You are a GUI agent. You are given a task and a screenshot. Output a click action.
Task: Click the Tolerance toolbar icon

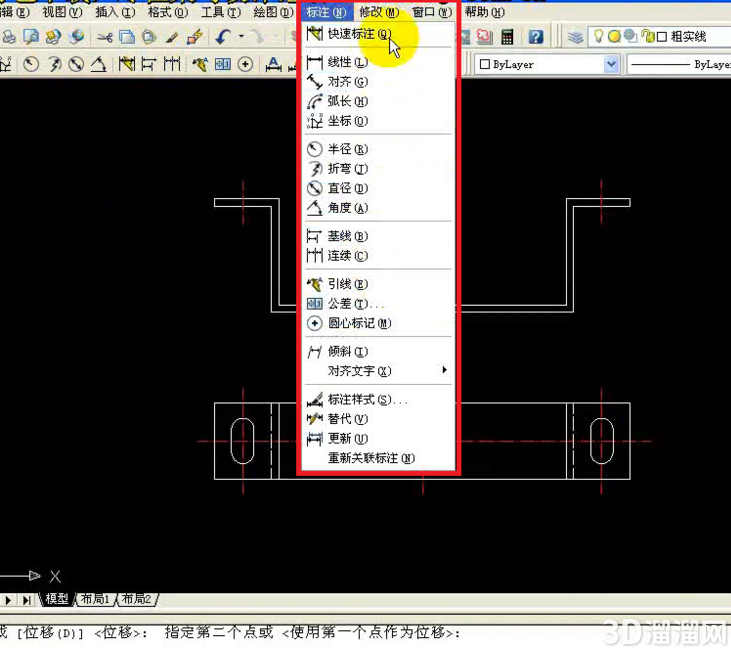[x=222, y=64]
